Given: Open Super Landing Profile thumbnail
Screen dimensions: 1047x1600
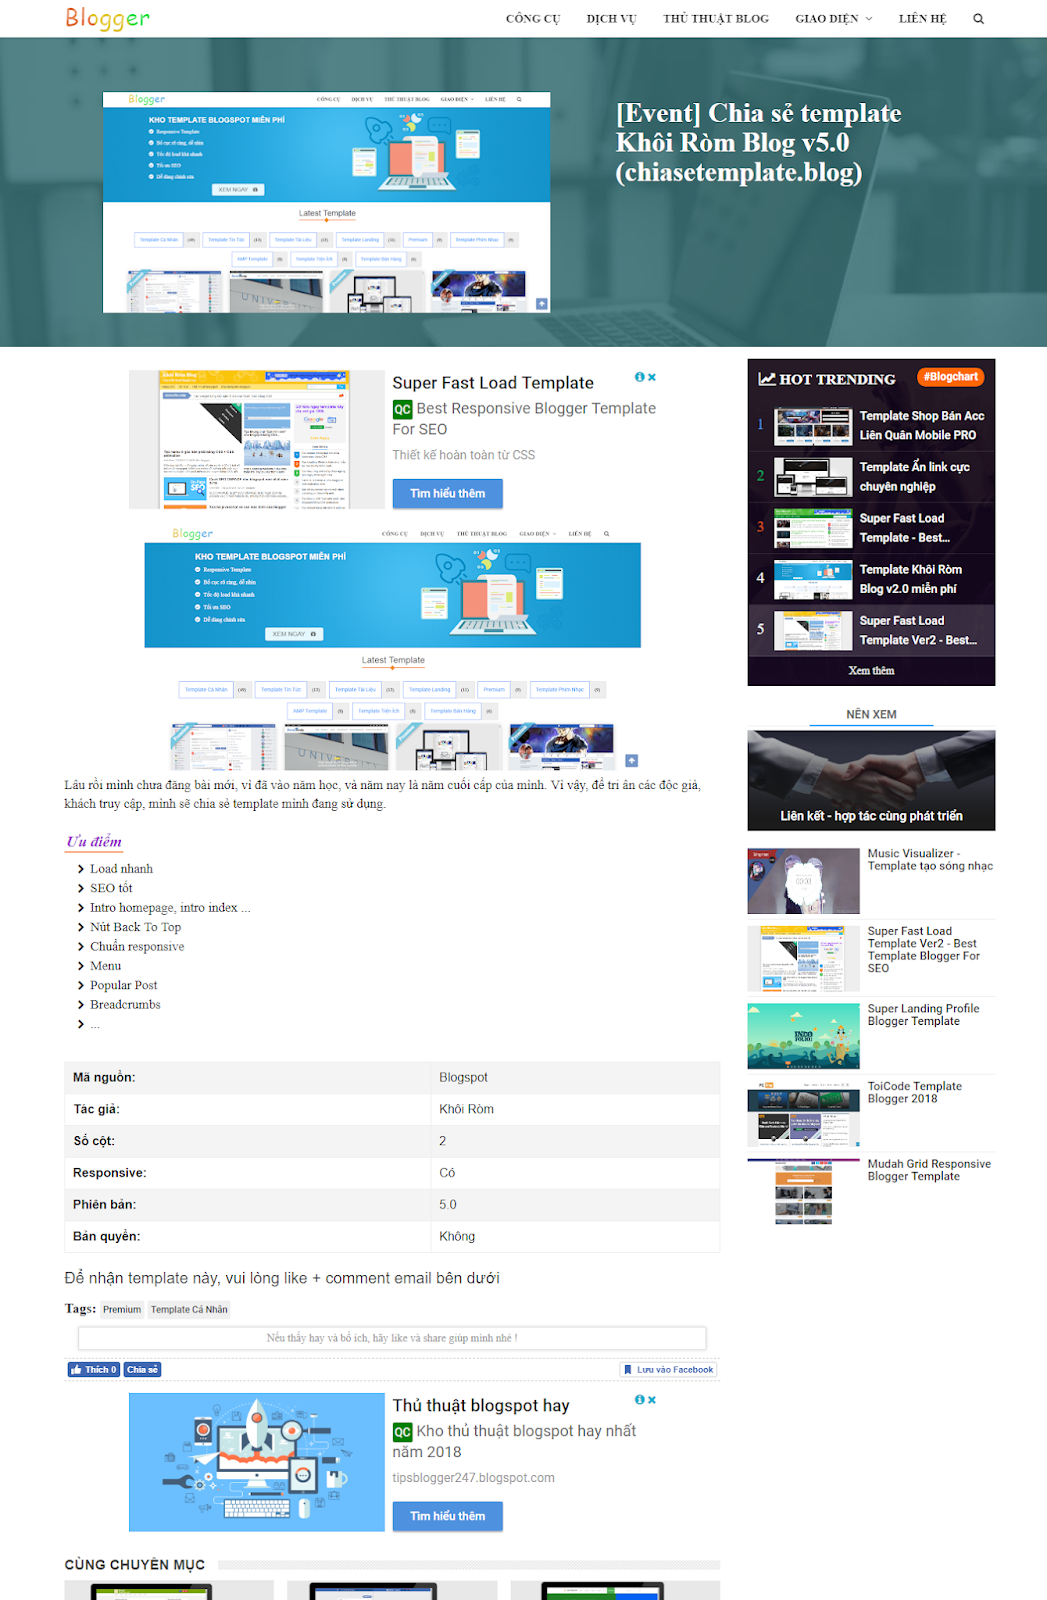Looking at the screenshot, I should [x=803, y=1036].
